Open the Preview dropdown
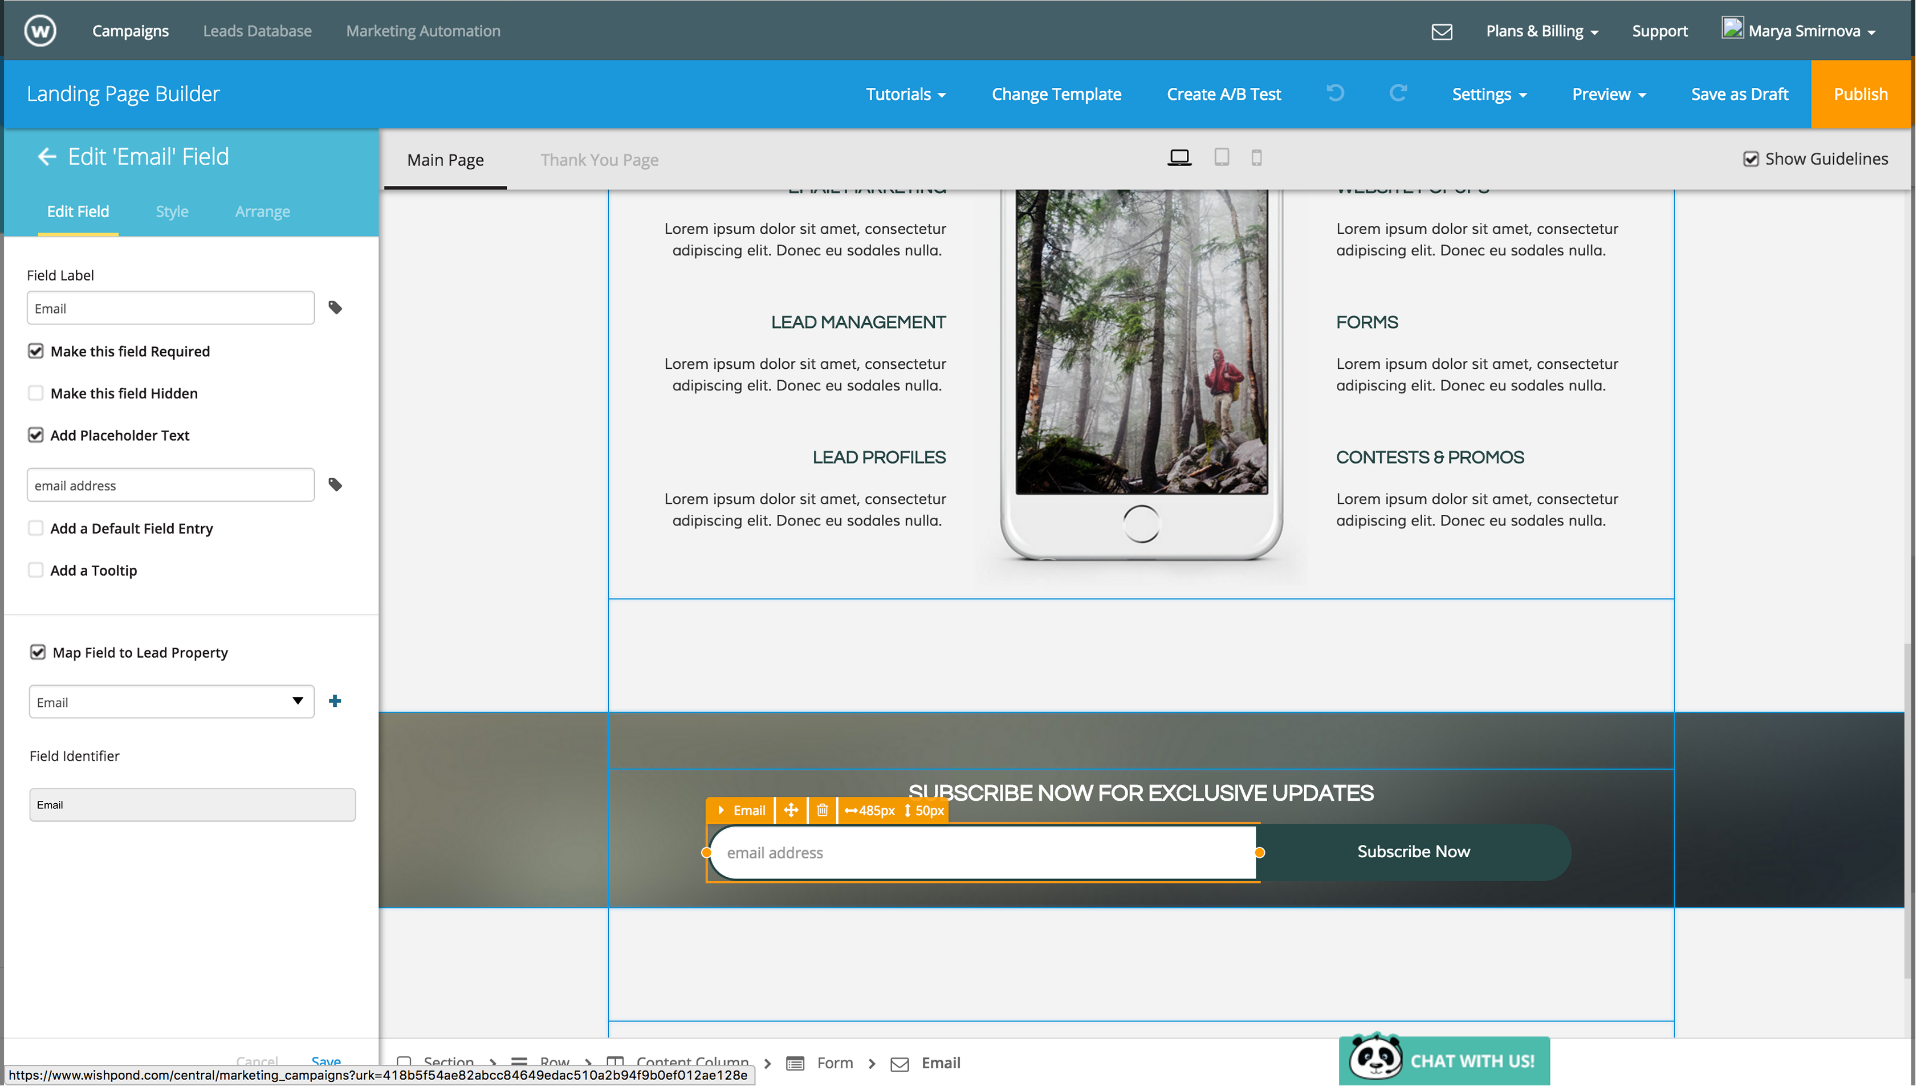Image resolution: width=1916 pixels, height=1086 pixels. pos(1608,94)
